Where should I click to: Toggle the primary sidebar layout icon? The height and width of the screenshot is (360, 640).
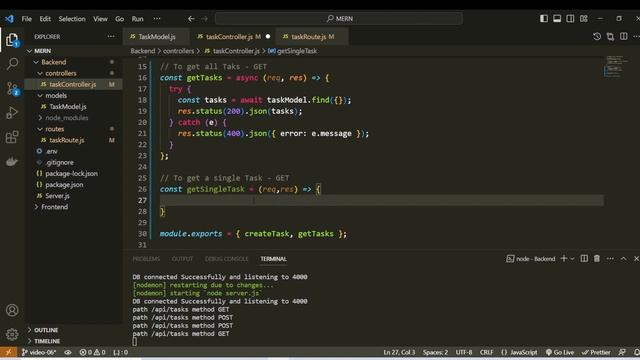pos(544,19)
